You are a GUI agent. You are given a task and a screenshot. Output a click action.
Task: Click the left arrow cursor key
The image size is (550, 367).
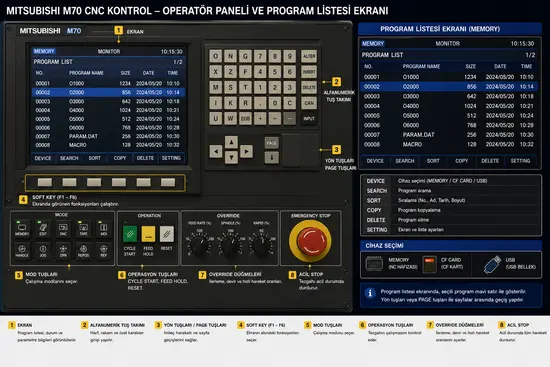tap(216, 152)
